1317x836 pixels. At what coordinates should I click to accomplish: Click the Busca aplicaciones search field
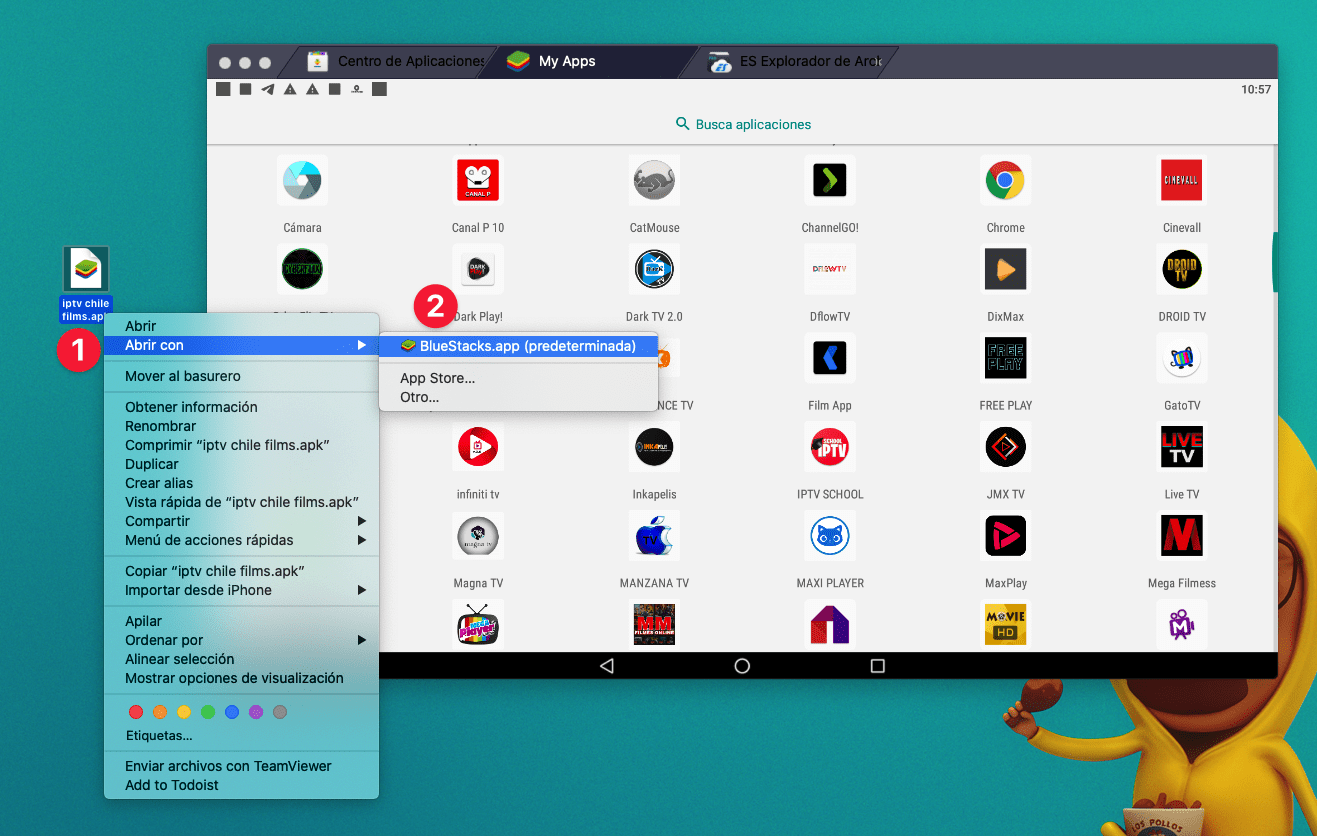coord(742,124)
